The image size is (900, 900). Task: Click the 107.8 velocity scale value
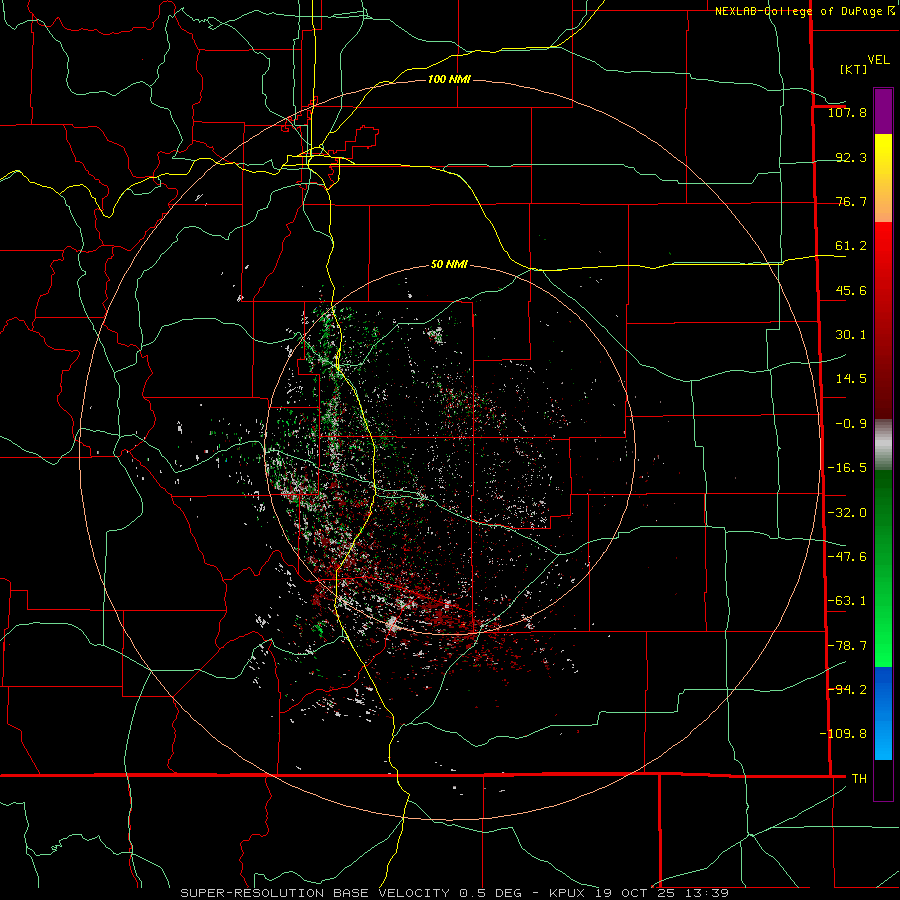847,113
